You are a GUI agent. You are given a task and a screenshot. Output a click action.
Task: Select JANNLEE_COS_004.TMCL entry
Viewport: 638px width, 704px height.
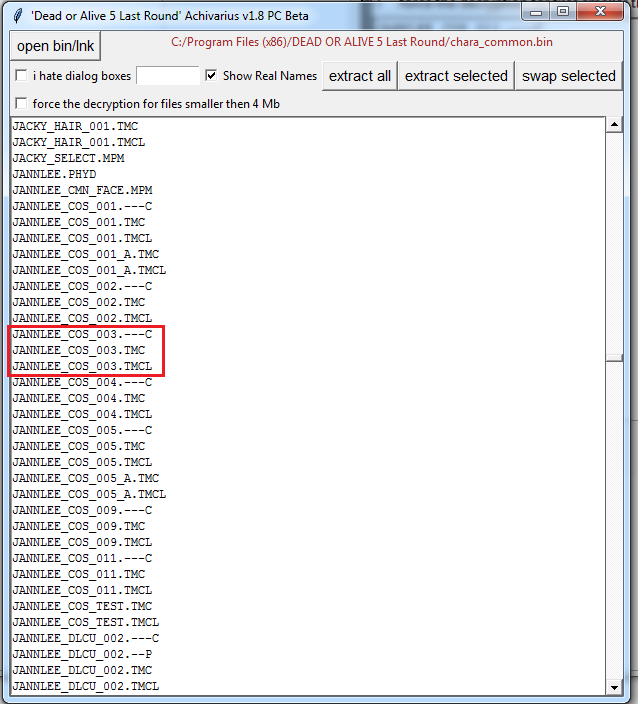click(83, 414)
